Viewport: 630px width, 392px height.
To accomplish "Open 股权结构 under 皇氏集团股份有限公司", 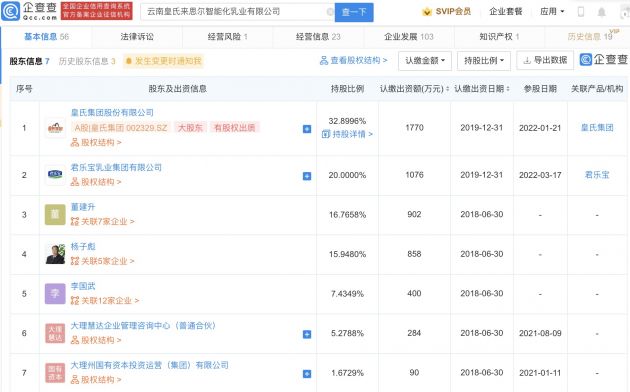I will 96,142.
